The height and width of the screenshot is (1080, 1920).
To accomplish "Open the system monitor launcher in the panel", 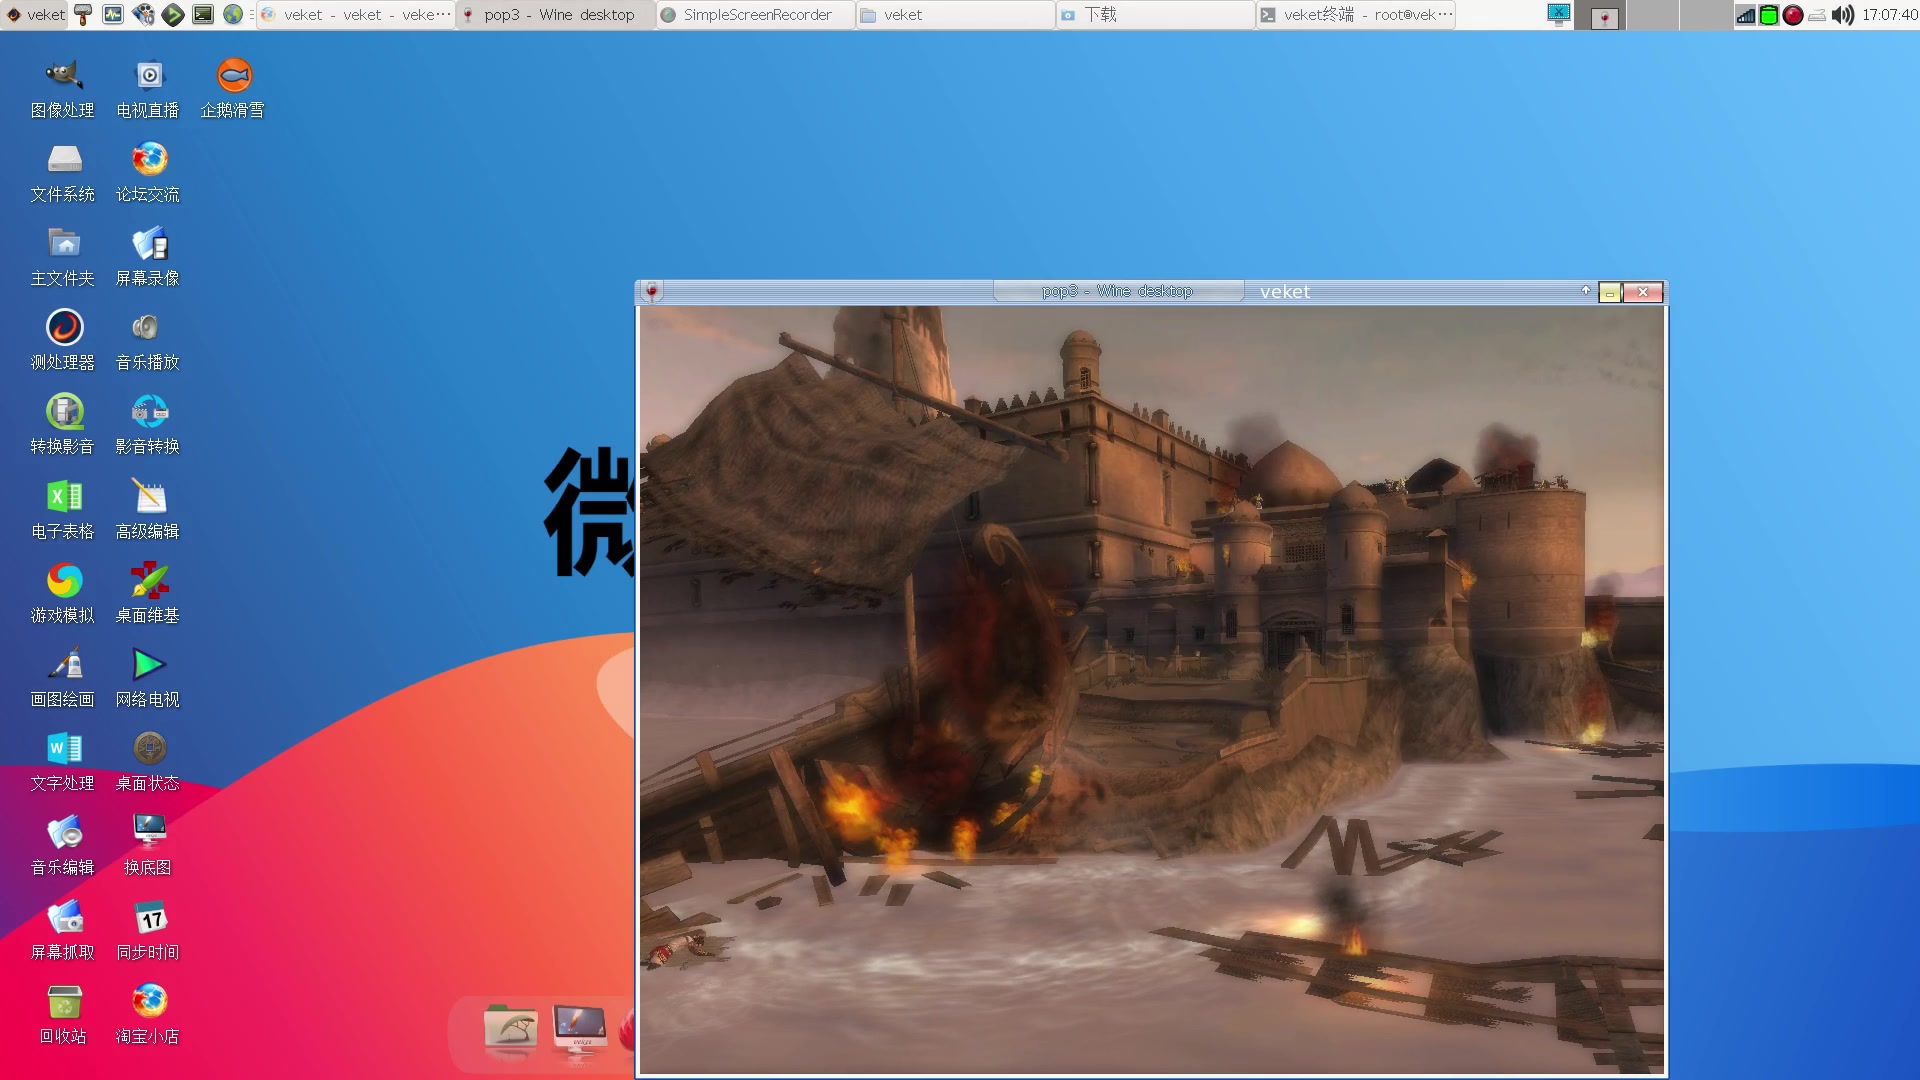I will (113, 15).
